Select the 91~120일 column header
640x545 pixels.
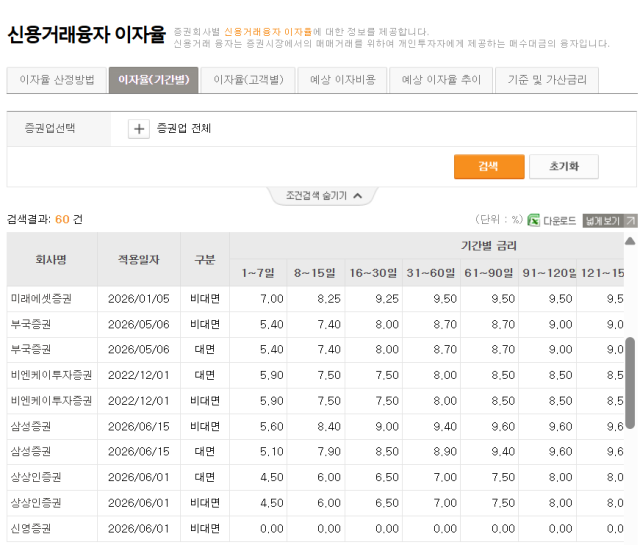coord(547,273)
